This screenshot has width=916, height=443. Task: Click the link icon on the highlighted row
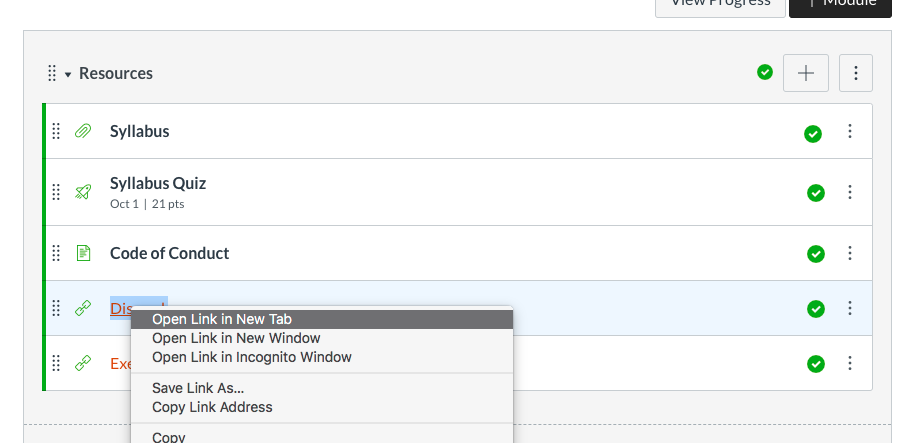[83, 308]
